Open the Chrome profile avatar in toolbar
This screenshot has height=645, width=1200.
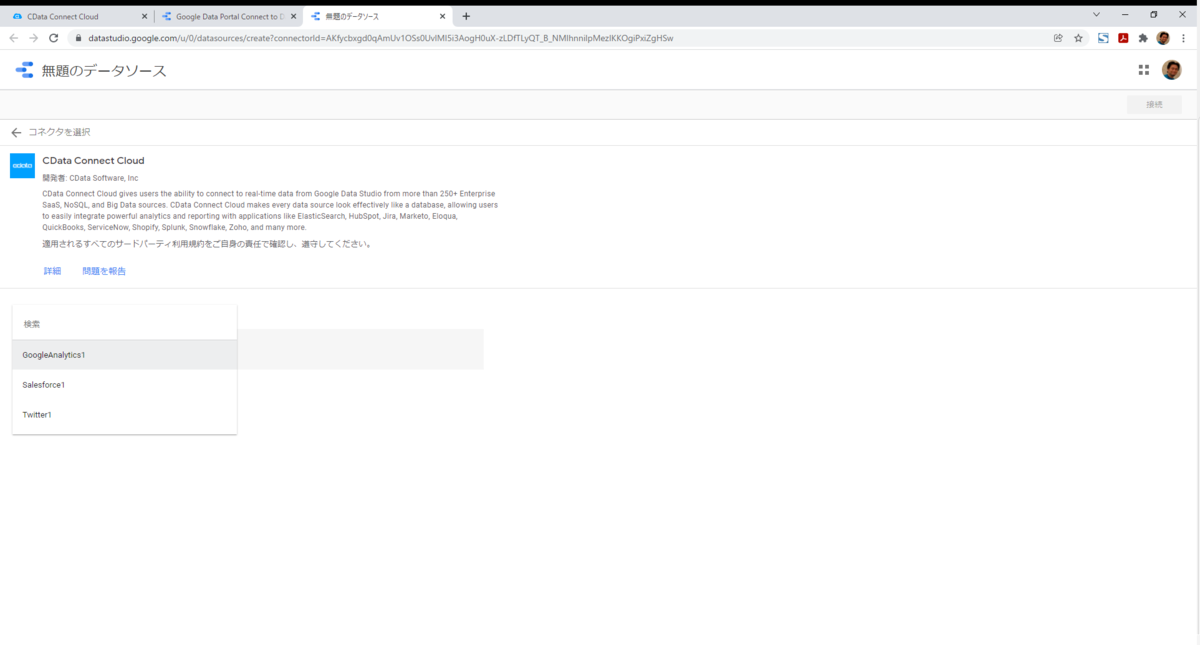coord(1163,38)
